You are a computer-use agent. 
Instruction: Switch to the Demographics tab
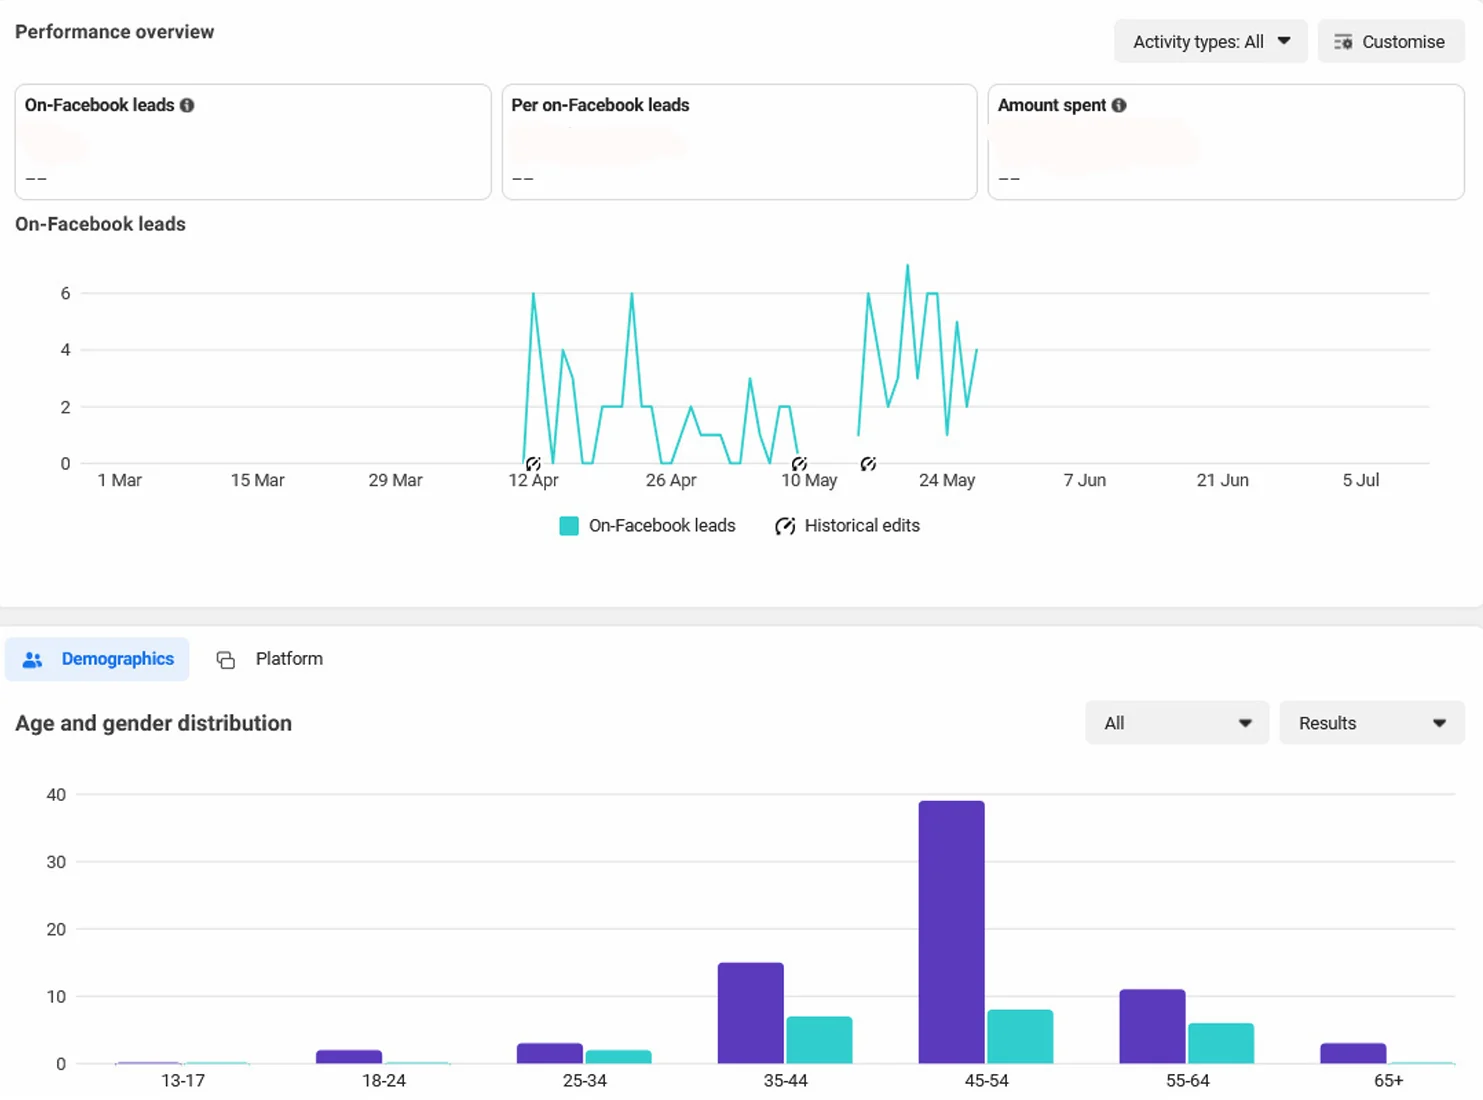(x=97, y=660)
